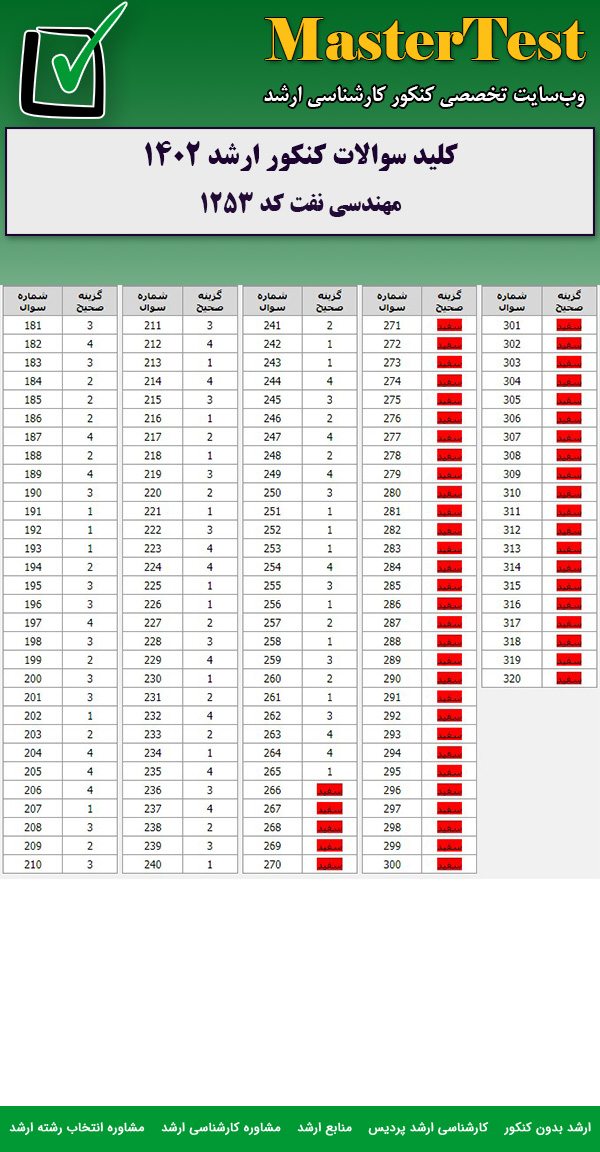Select the مشاوره انتخاب رشته ارشد footer link

tap(77, 1127)
